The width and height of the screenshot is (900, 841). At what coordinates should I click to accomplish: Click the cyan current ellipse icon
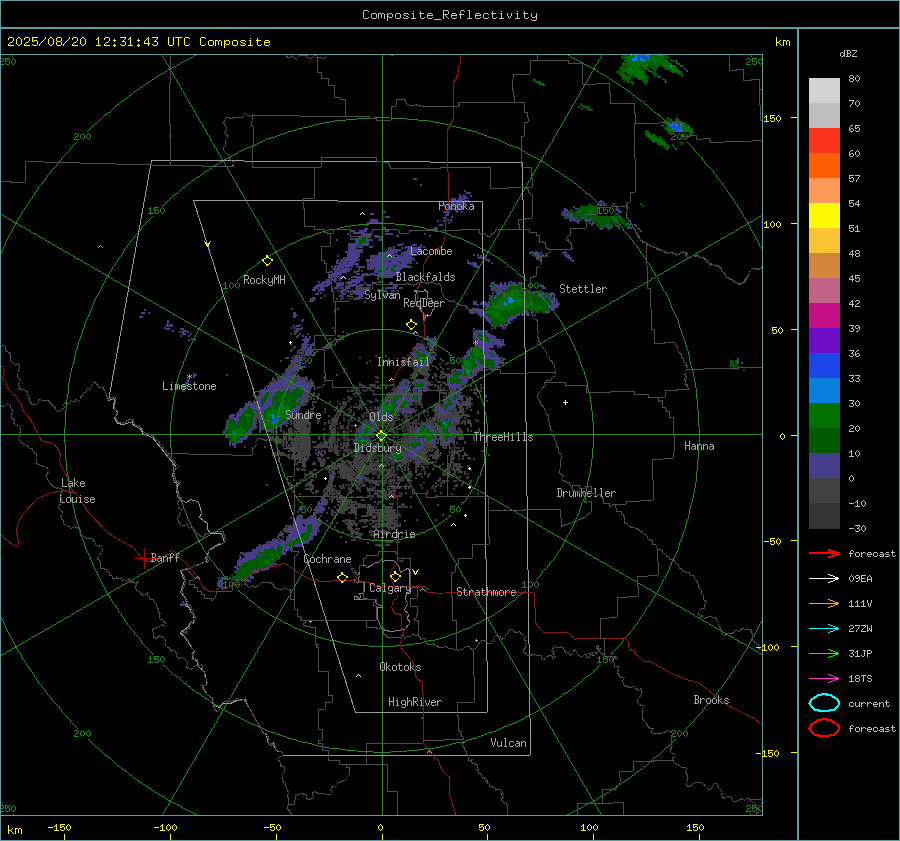coord(824,703)
